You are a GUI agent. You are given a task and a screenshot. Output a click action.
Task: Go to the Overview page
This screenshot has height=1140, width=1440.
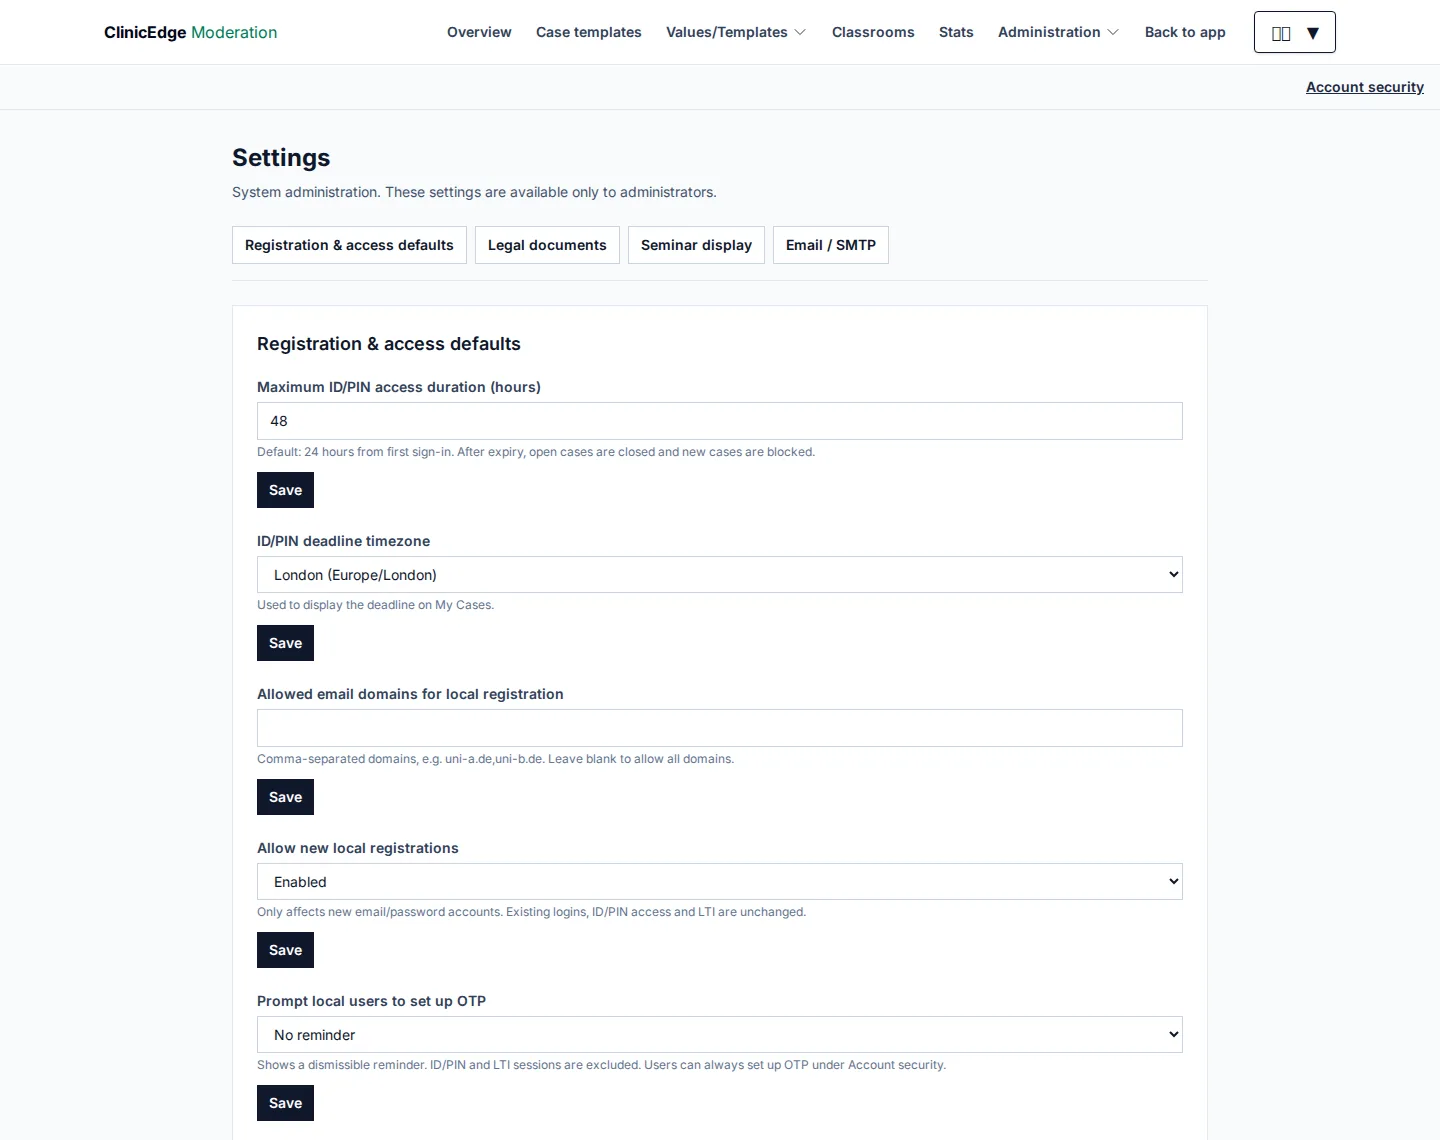[x=479, y=32]
